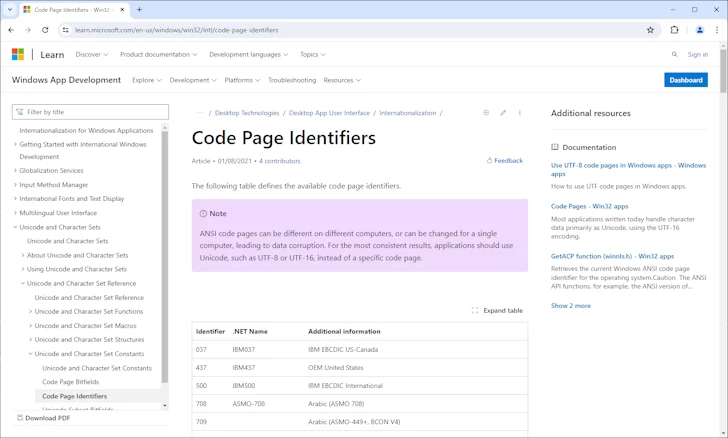
Task: Click the Filter by title field
Action: pos(91,112)
